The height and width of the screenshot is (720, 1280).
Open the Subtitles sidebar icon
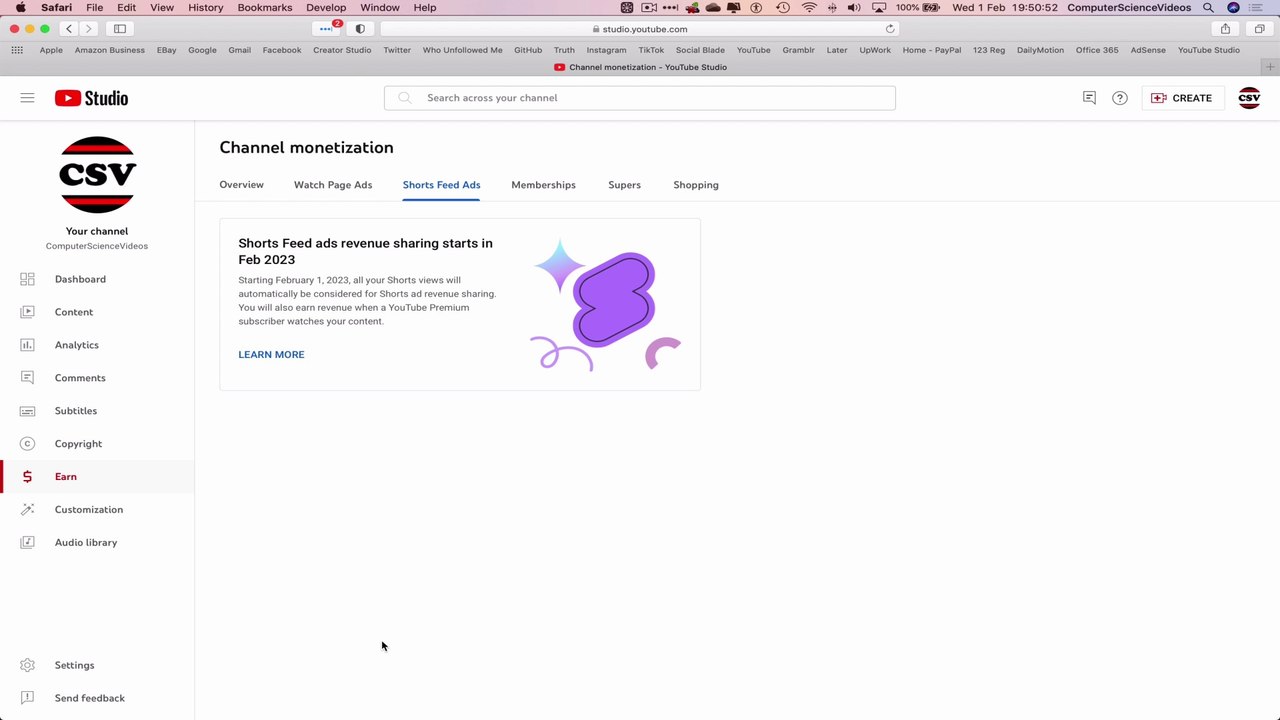27,411
